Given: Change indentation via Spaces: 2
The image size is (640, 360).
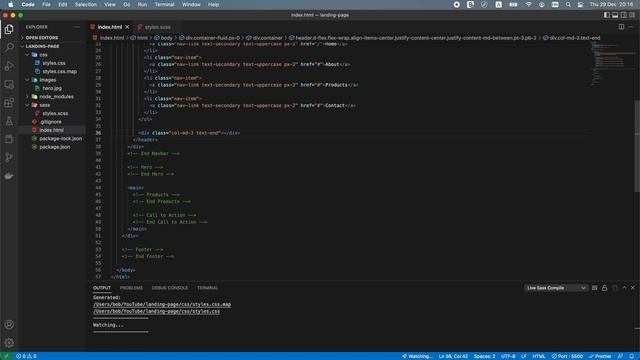Looking at the screenshot, I should click(x=484, y=356).
